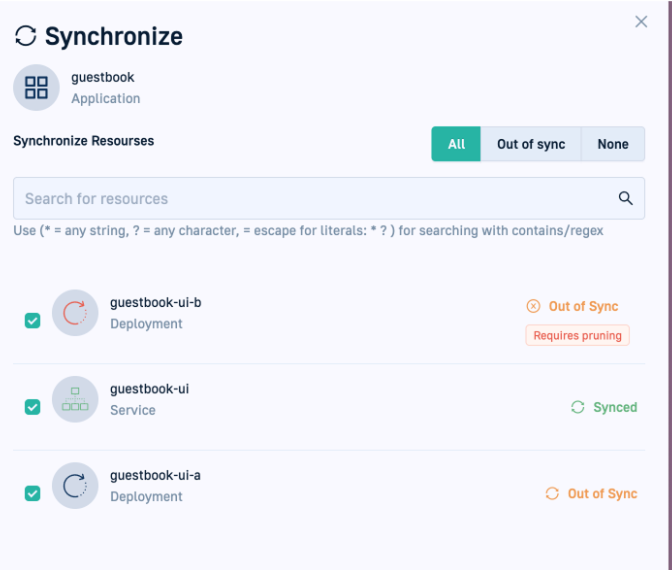Click the guestbook application name

click(102, 77)
